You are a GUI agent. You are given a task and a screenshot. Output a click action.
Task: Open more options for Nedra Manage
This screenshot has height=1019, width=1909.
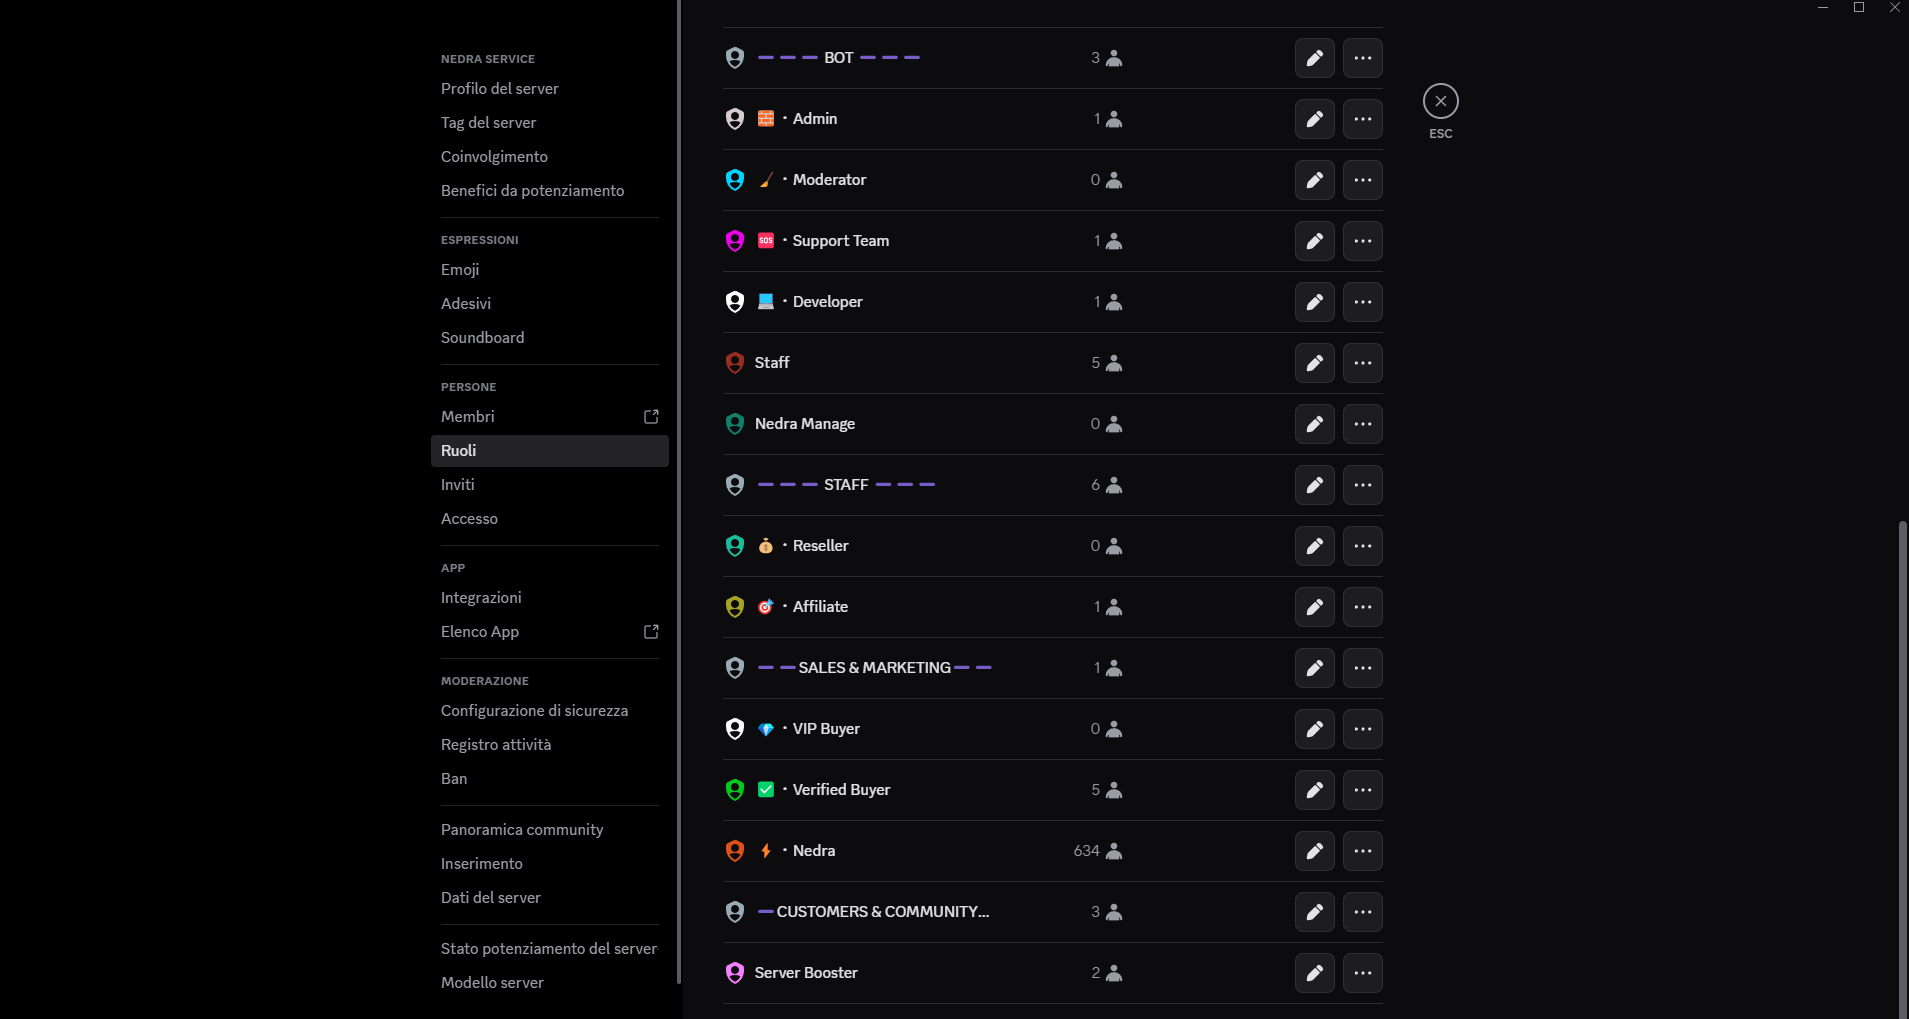(1362, 423)
